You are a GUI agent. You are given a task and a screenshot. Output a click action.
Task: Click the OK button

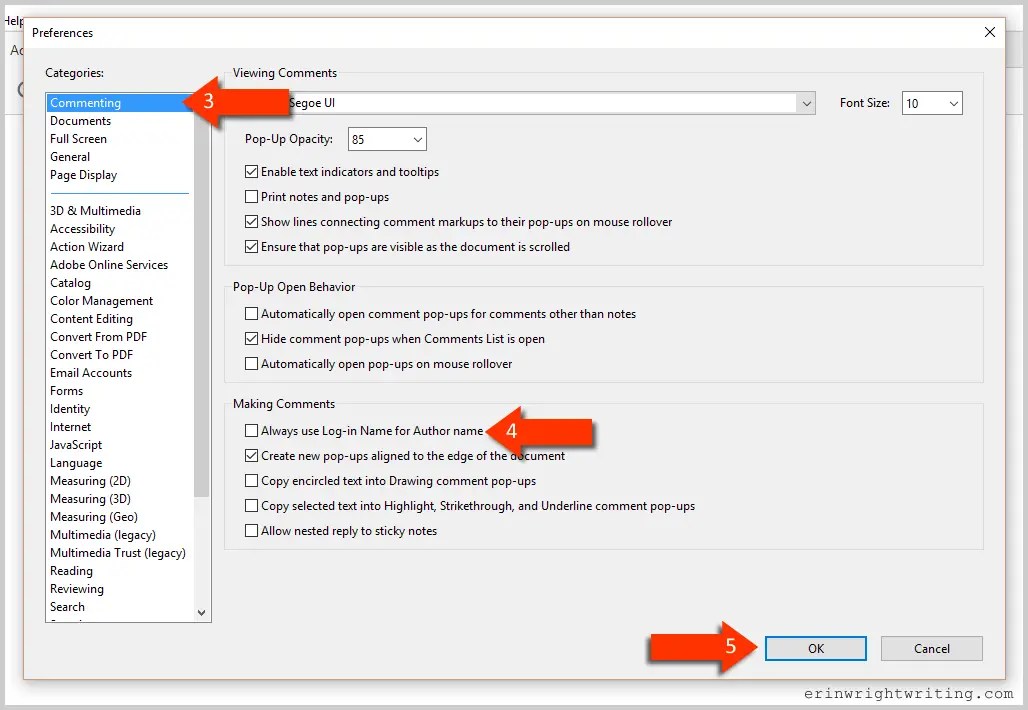click(815, 648)
